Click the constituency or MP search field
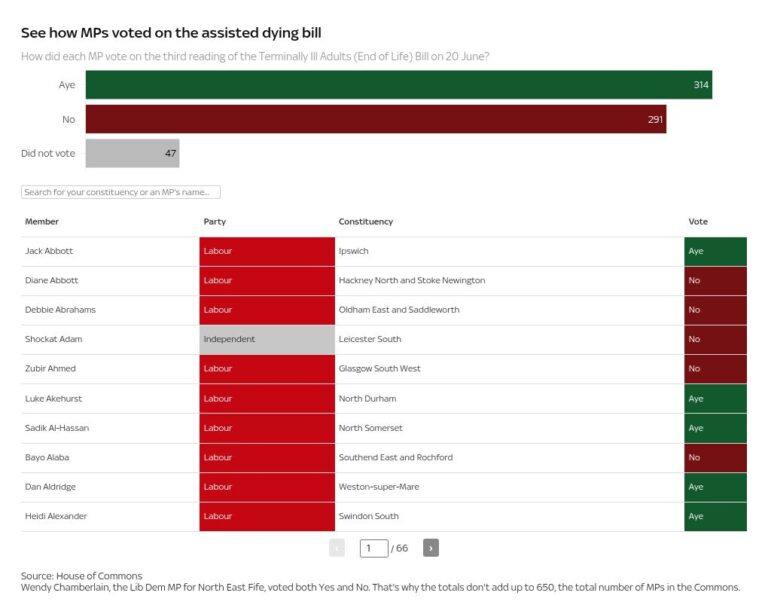Image resolution: width=768 pixels, height=614 pixels. 121,192
